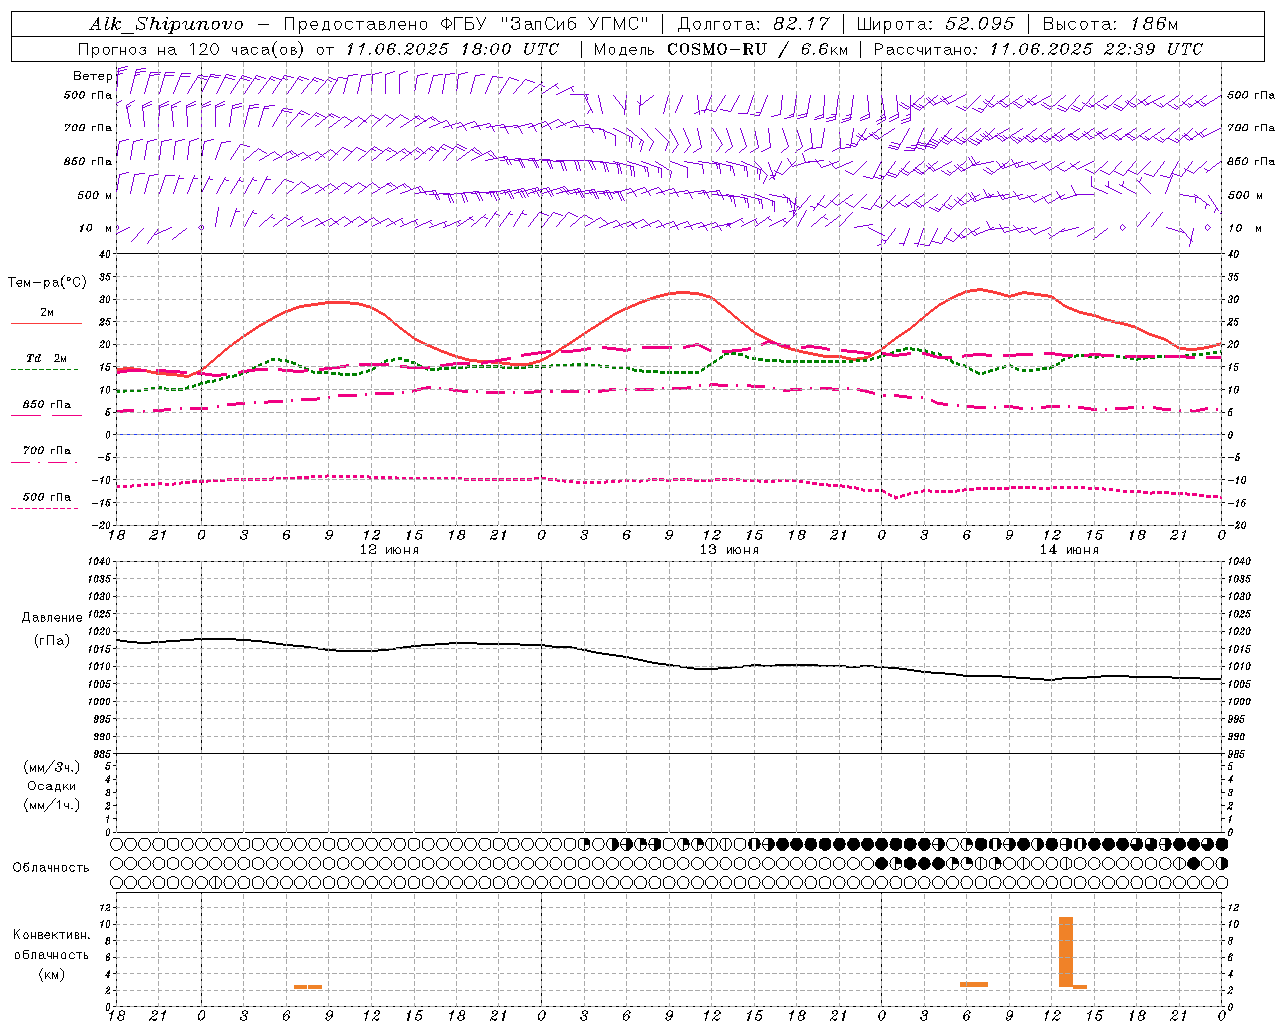Click the "Td 2м" legend entry
The image size is (1280, 1024).
[46, 358]
